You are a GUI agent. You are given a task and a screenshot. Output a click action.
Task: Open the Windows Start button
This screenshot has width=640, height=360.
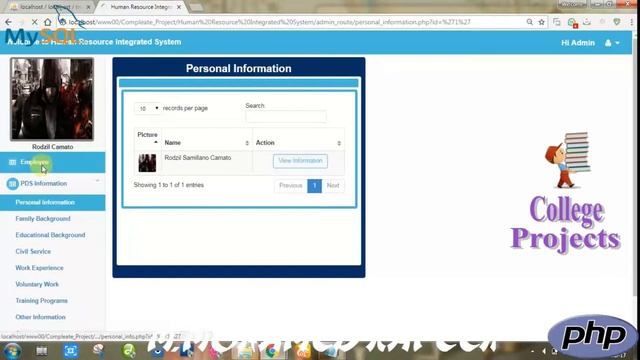click(x=12, y=351)
